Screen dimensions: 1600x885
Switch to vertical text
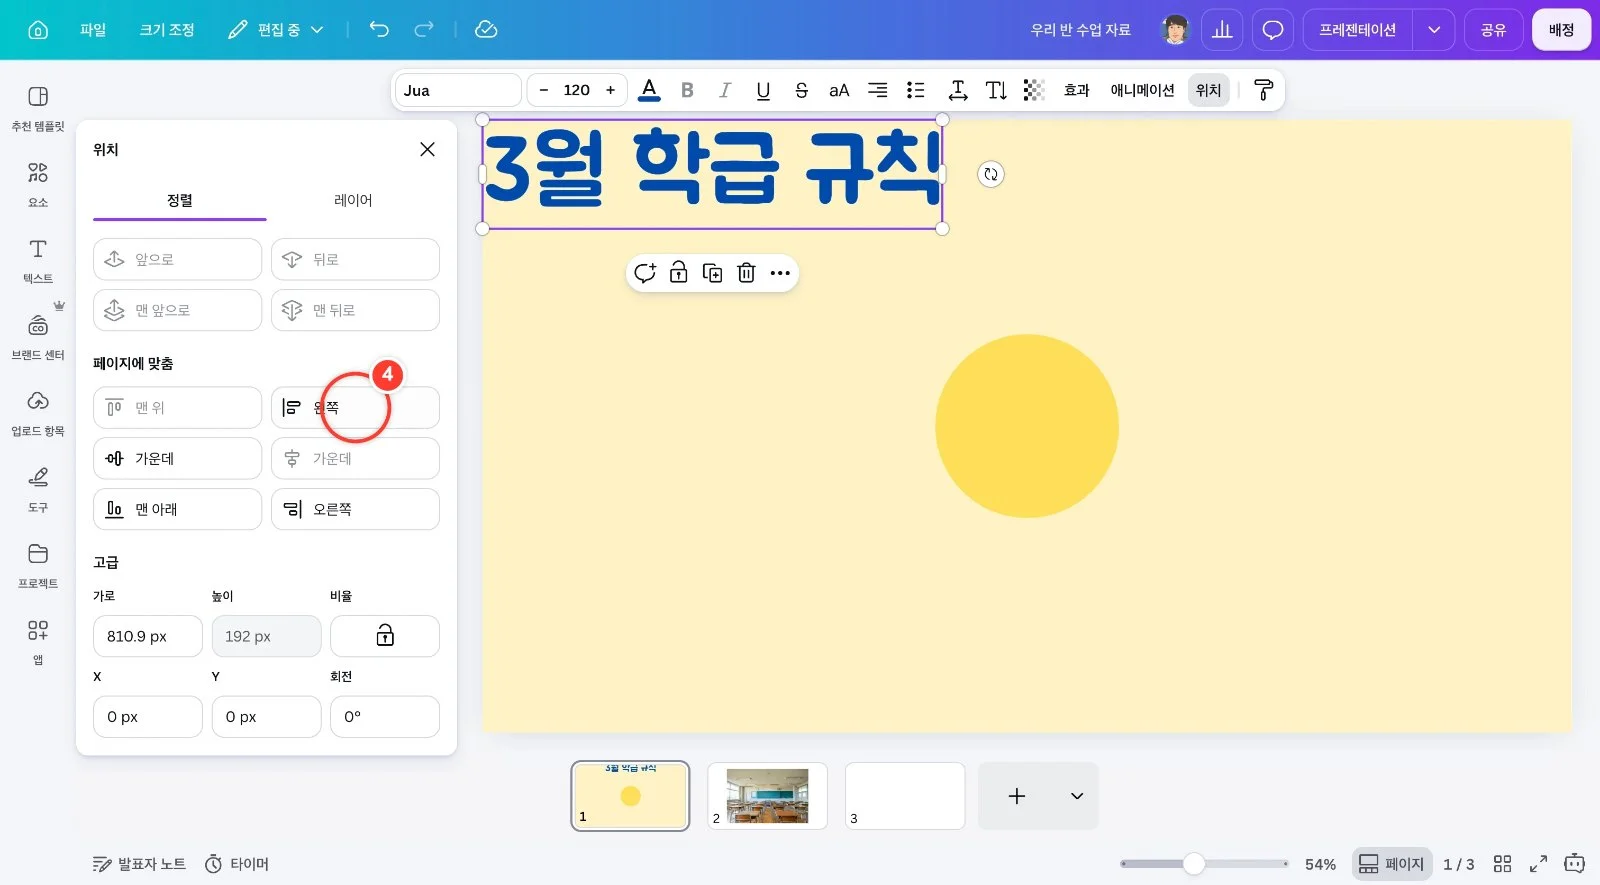click(x=996, y=90)
